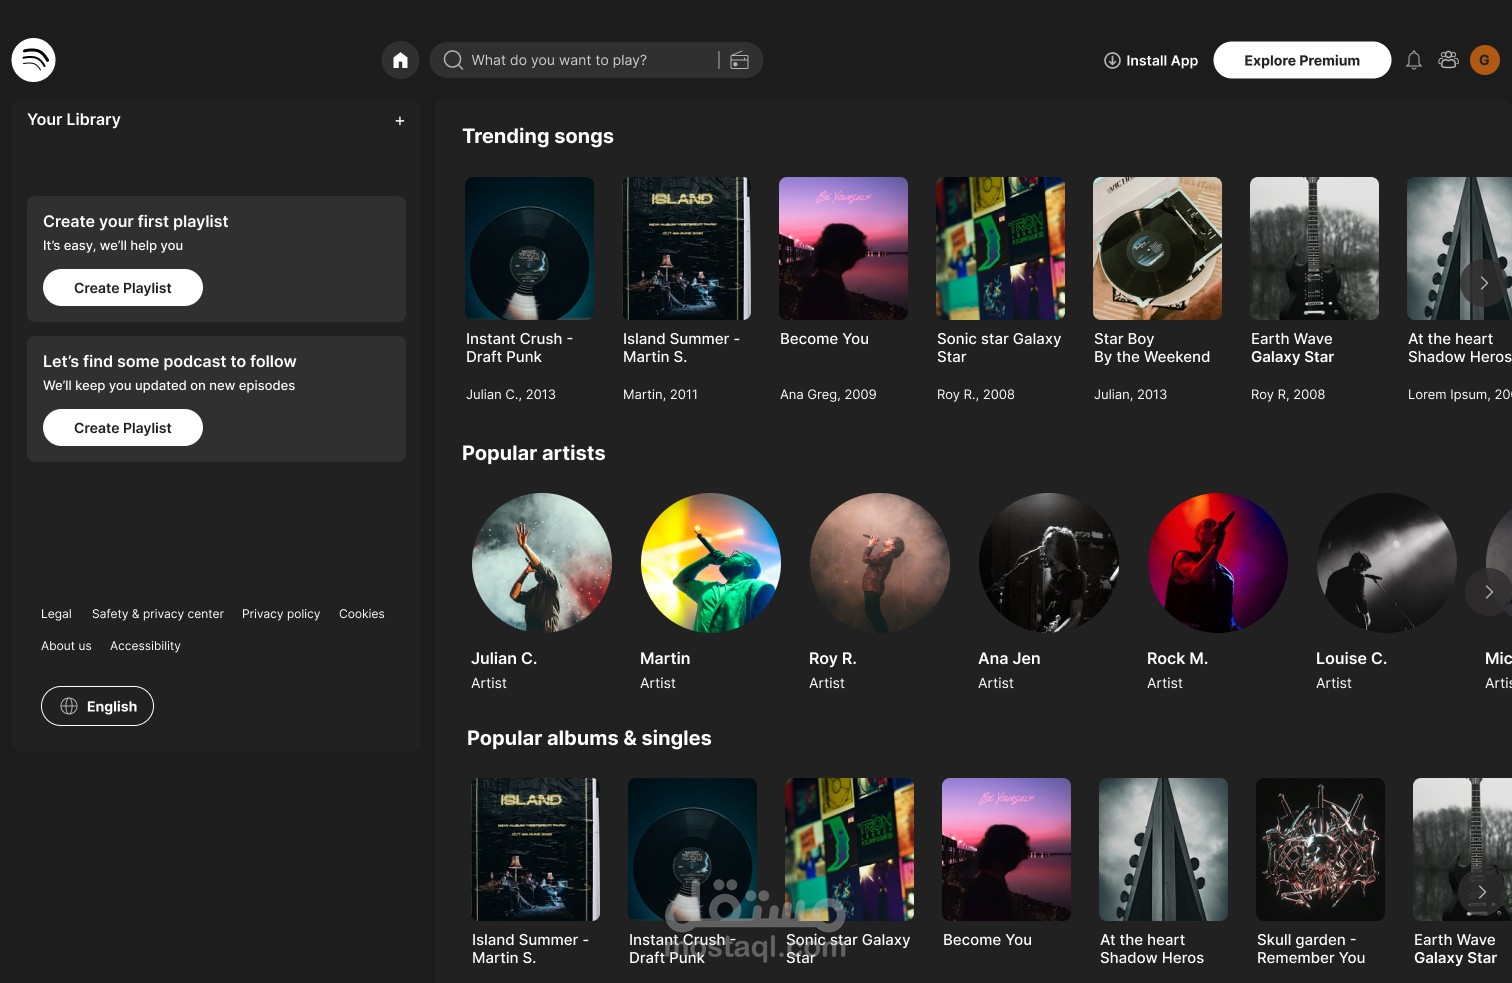Click Create Playlist under first playlist card
The image size is (1512, 983).
click(123, 288)
